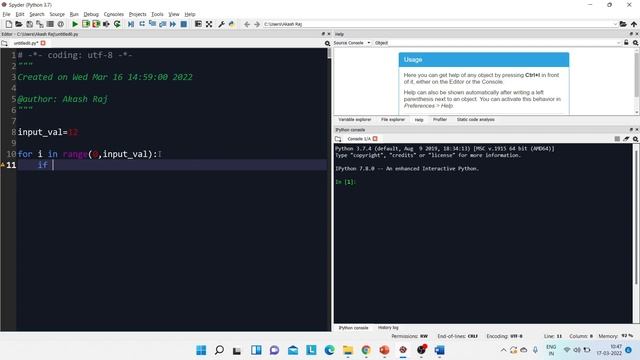Click the Stop debugging square icon
The image size is (640, 360).
coord(184,24)
